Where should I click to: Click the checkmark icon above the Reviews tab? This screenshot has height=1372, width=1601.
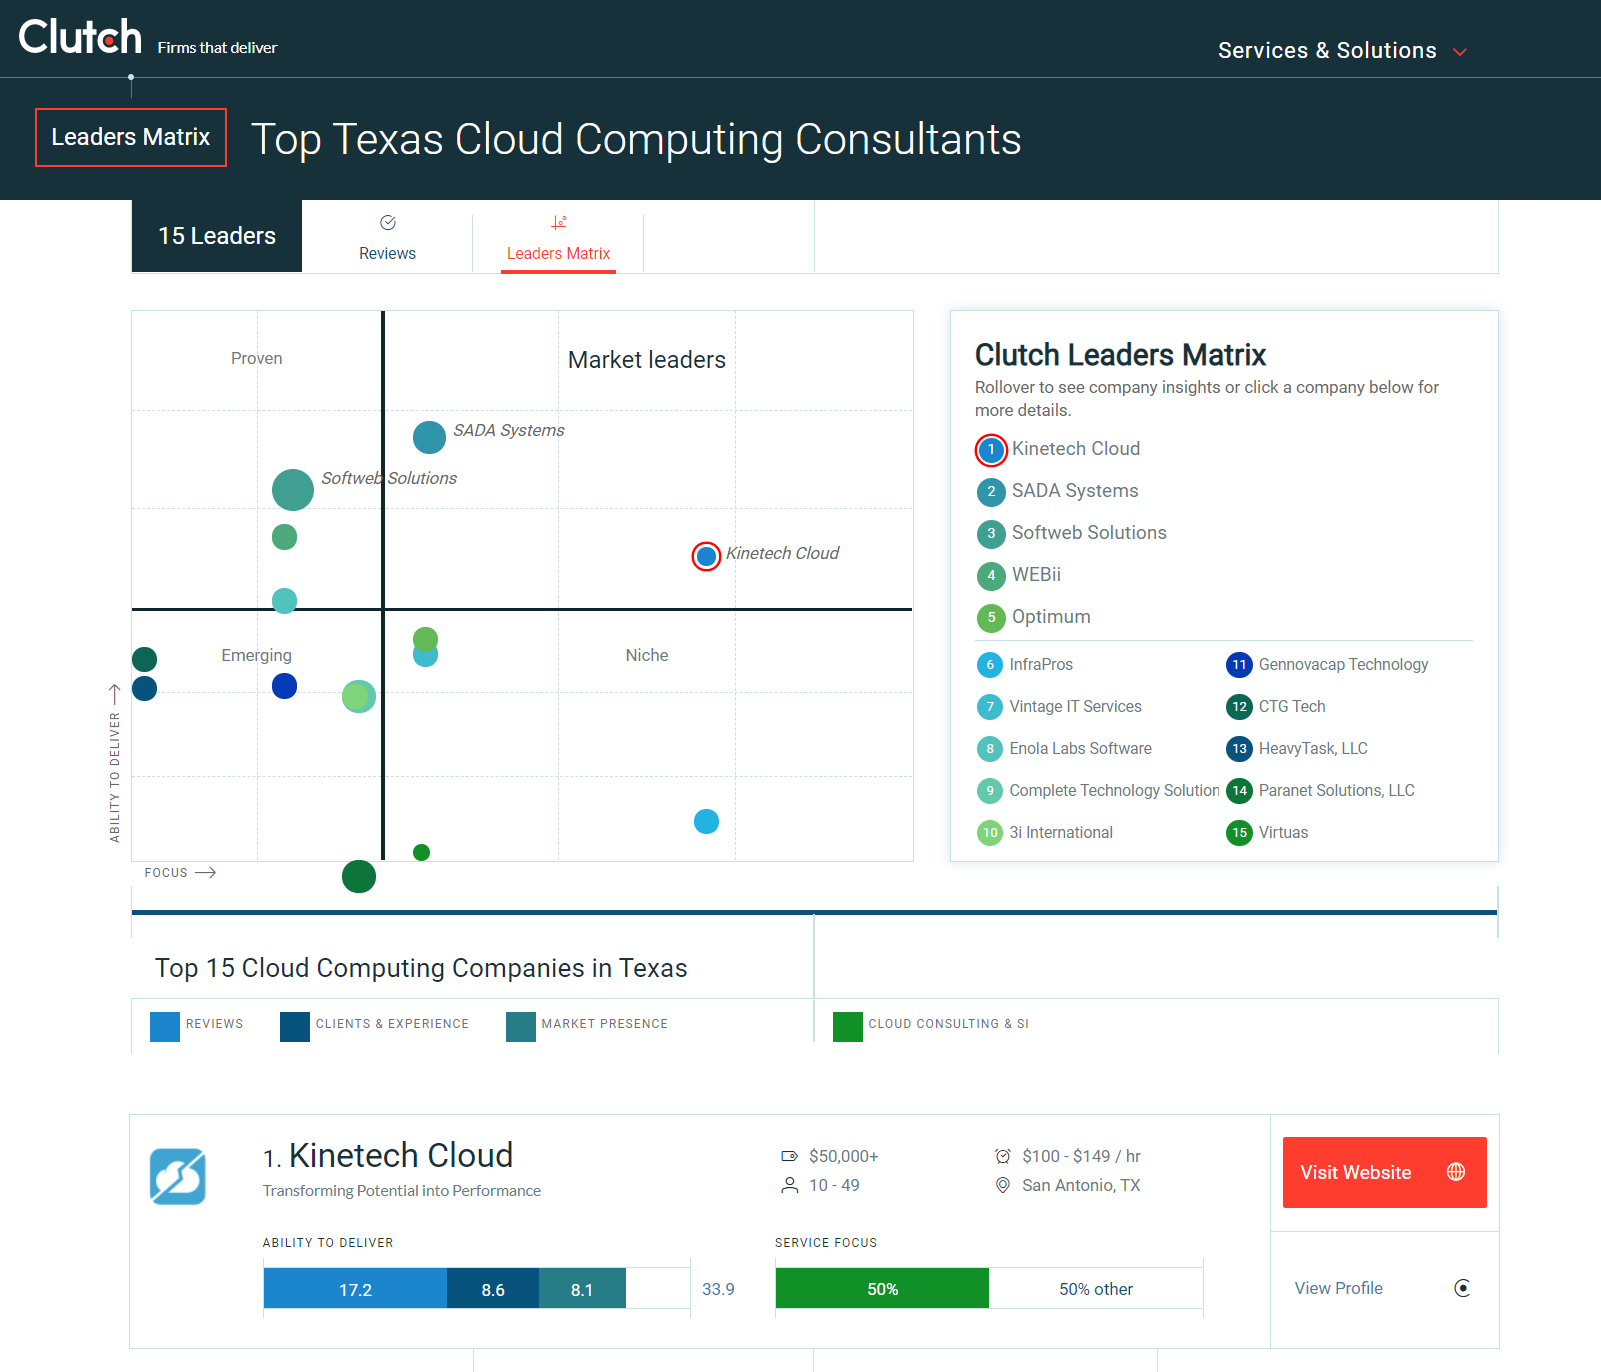point(388,222)
